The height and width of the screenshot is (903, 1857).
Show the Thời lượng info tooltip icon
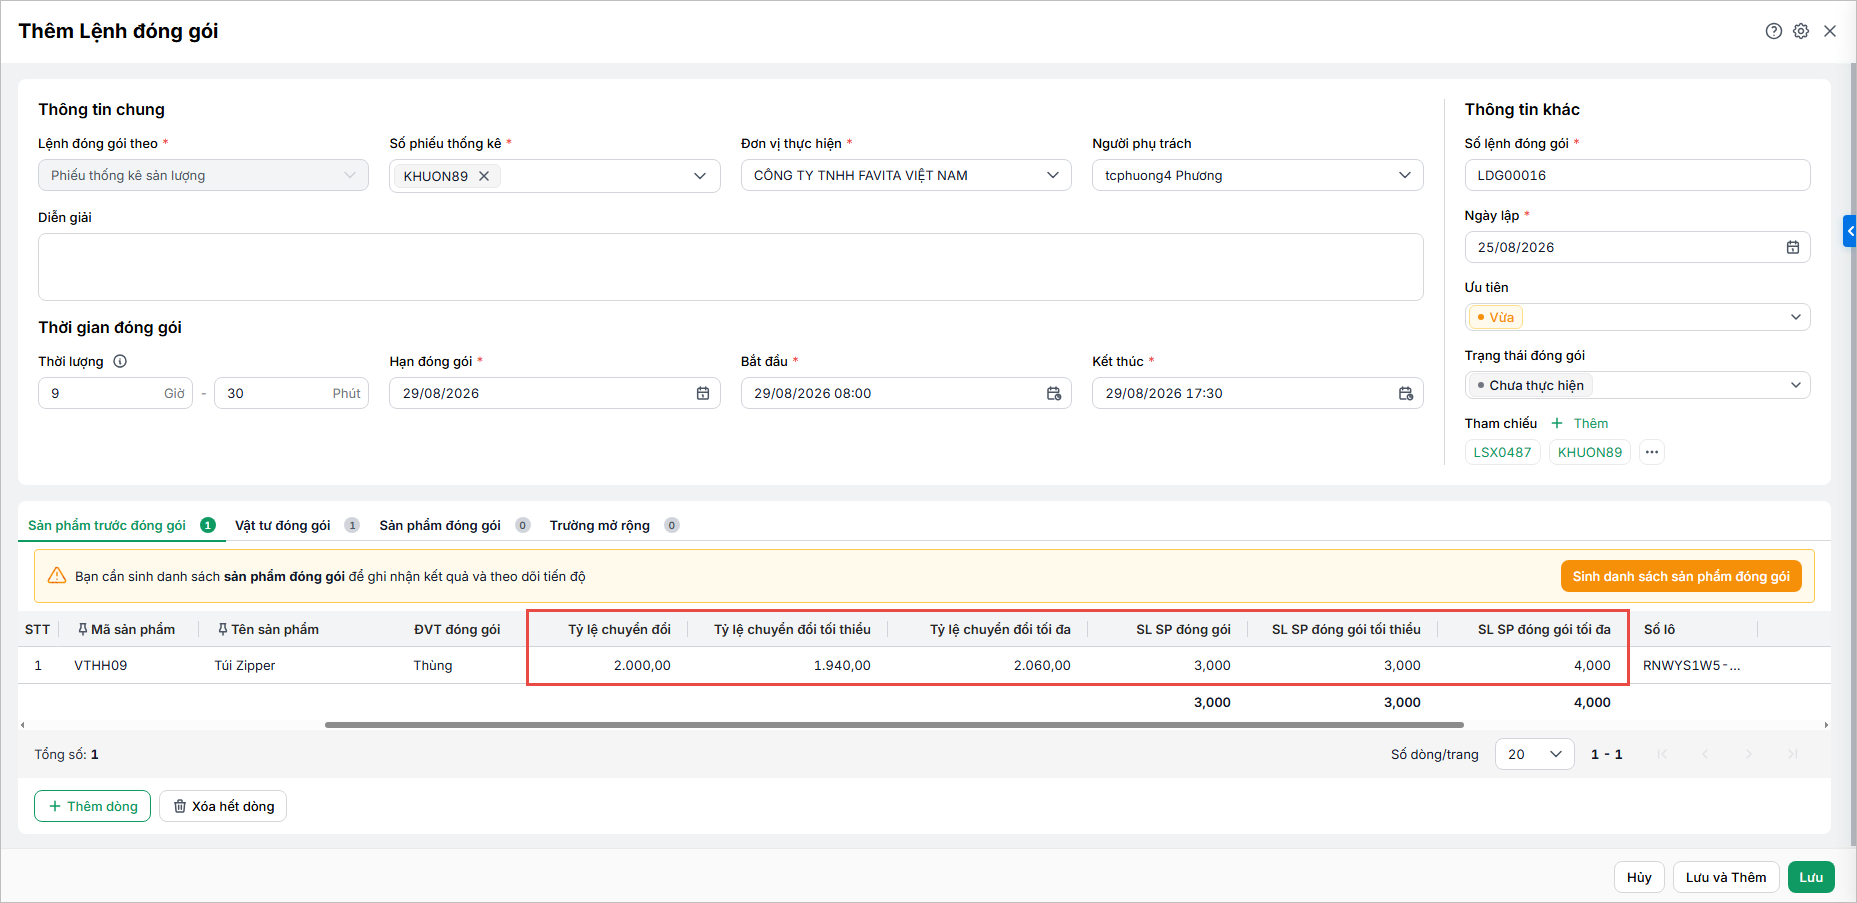point(120,361)
